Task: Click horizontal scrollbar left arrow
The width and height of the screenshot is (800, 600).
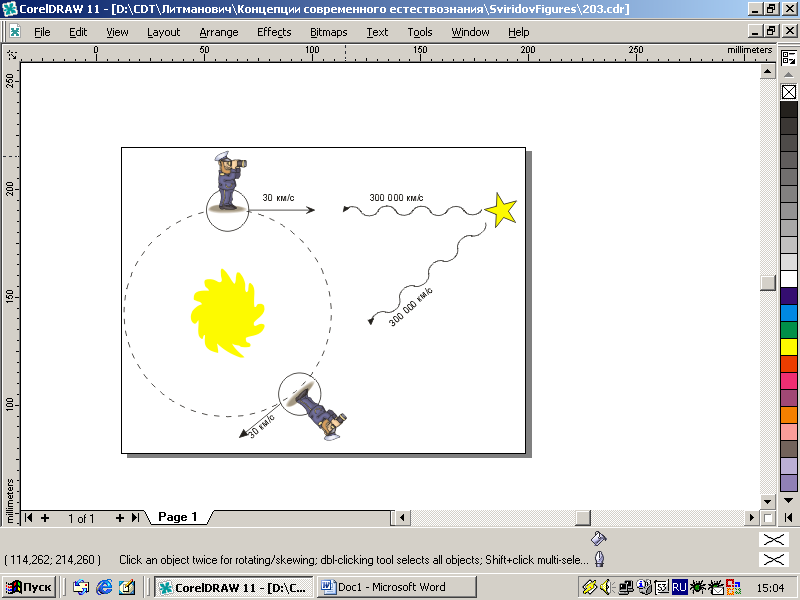Action: [402, 518]
